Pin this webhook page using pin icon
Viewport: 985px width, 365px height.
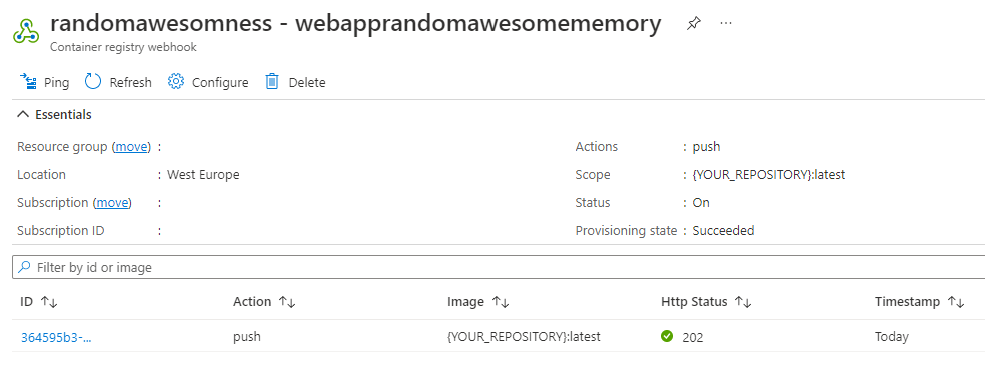pos(694,24)
